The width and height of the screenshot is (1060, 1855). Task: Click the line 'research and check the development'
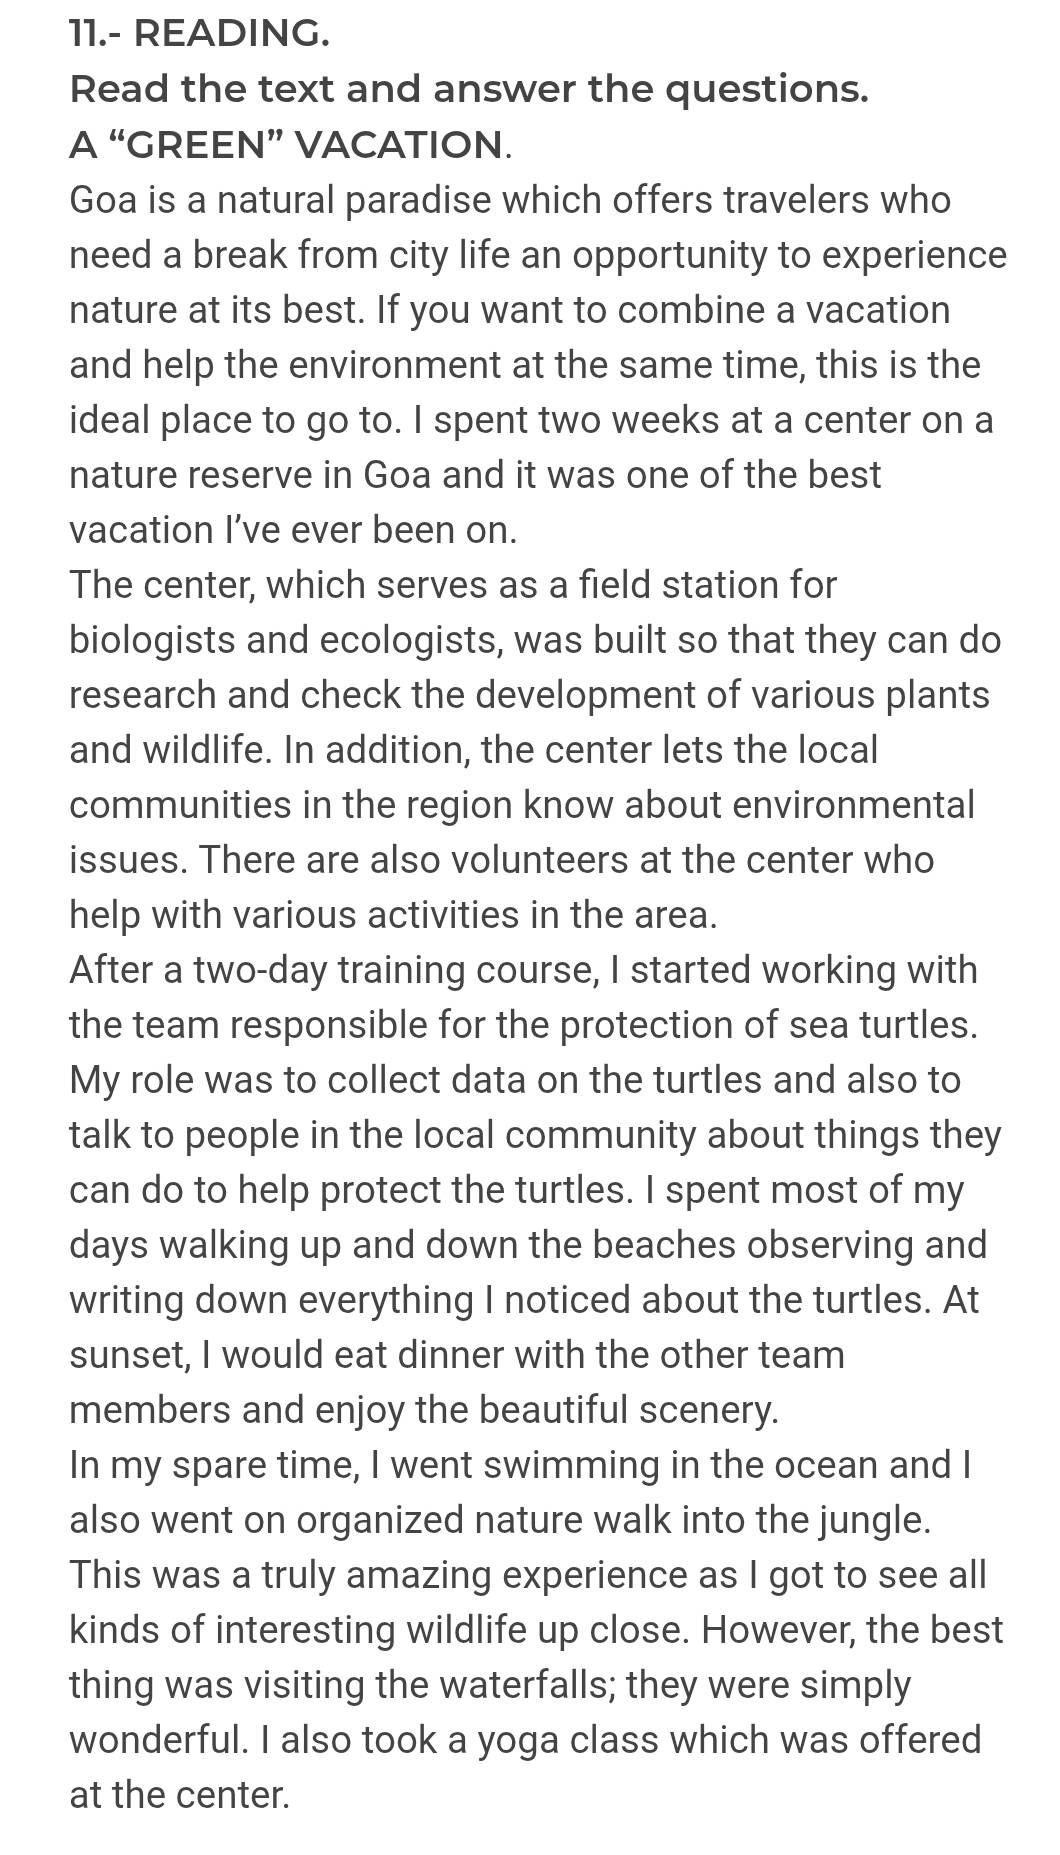point(529,695)
